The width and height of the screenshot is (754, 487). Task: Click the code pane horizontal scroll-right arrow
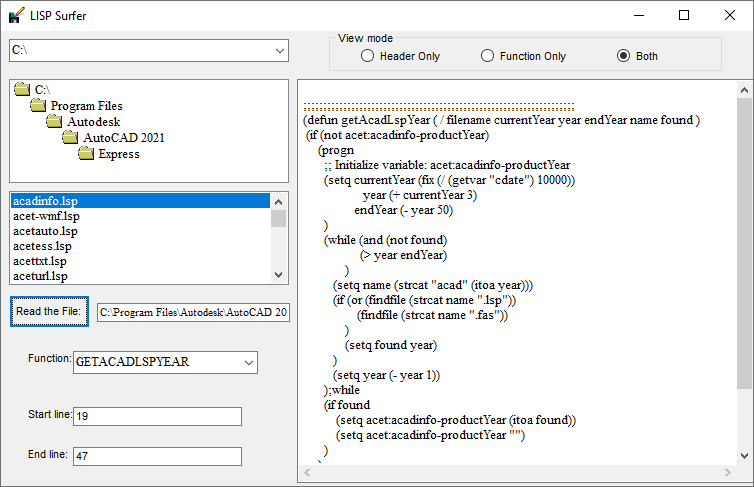[728, 473]
